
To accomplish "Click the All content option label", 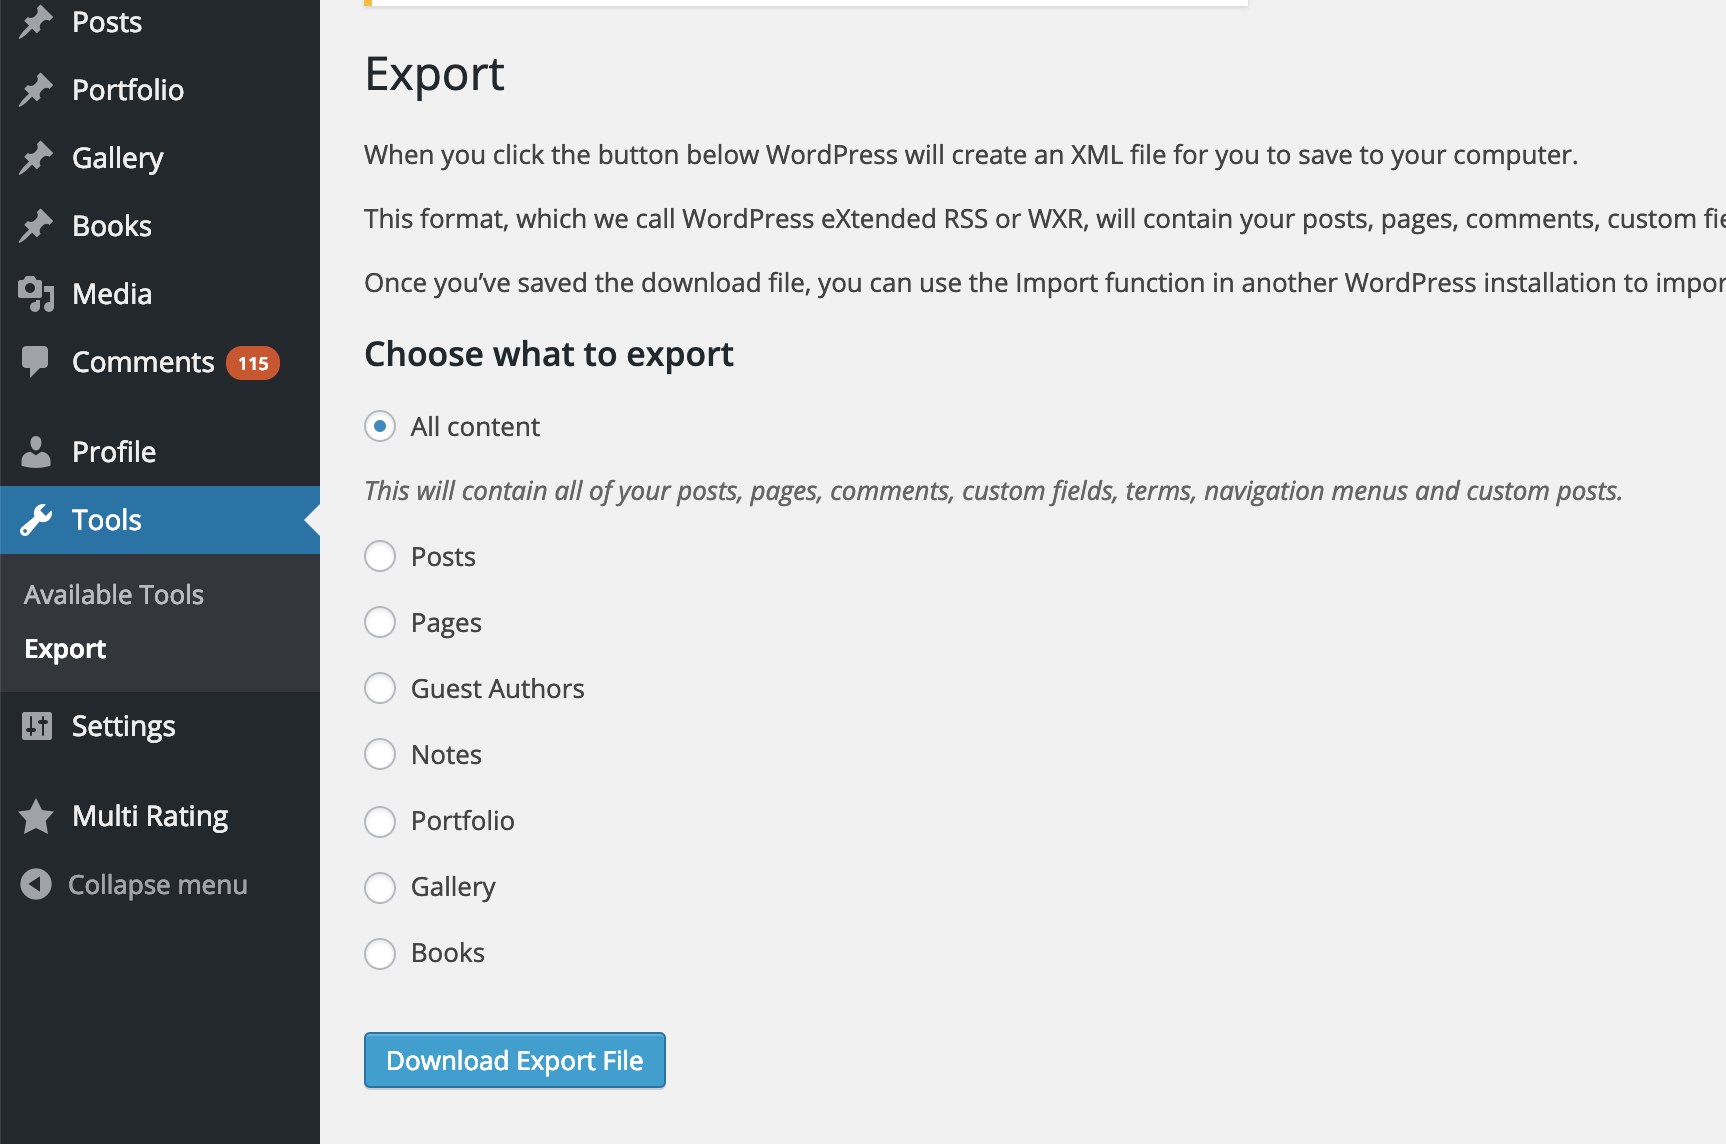I will pos(475,427).
